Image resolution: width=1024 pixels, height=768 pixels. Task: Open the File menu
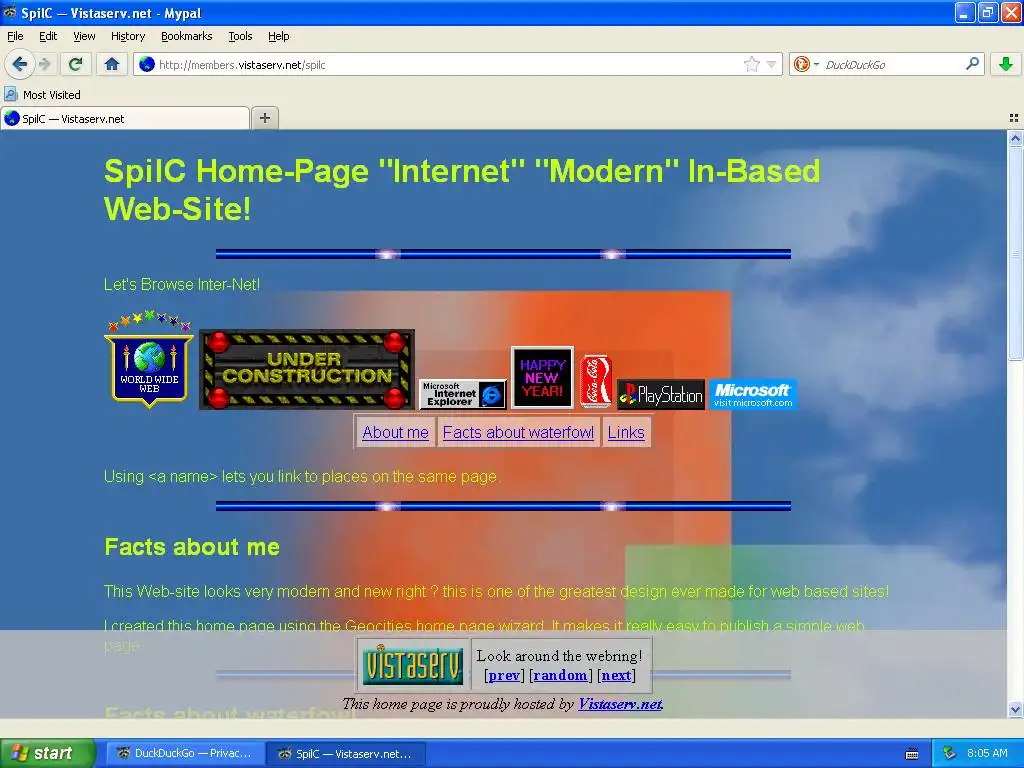[15, 36]
